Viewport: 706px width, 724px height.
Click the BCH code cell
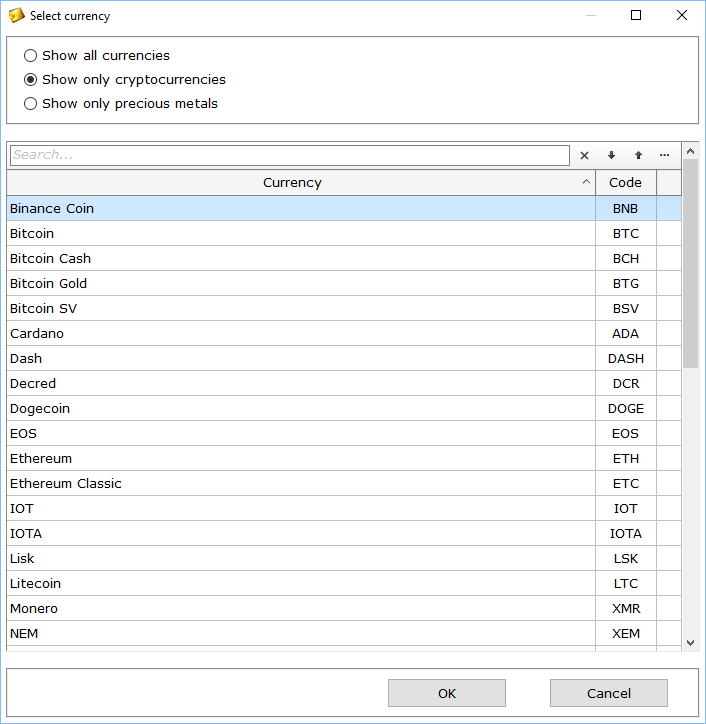(626, 258)
